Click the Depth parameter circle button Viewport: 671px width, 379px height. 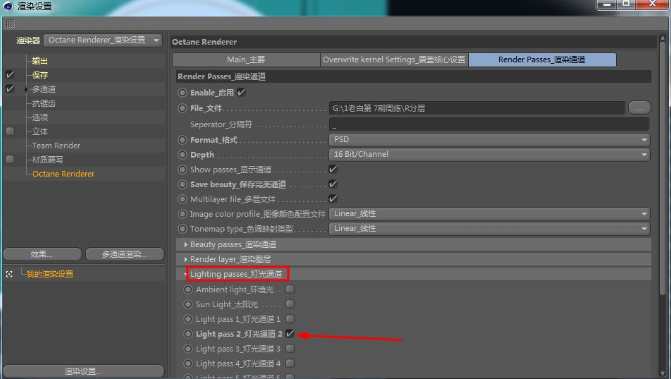click(x=183, y=154)
